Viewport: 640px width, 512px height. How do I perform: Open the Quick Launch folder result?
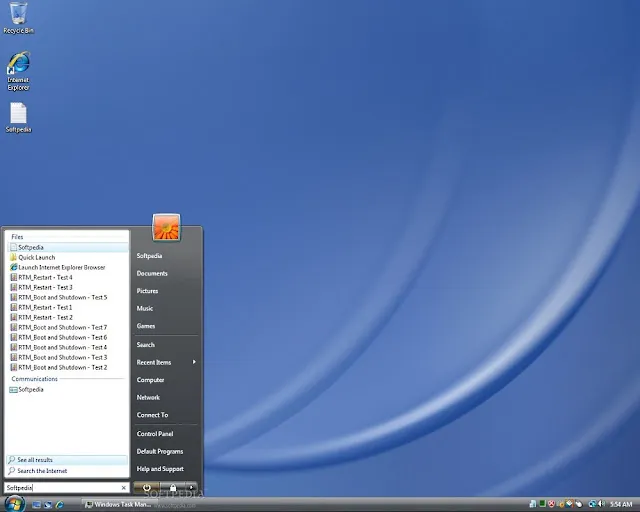tap(68, 257)
